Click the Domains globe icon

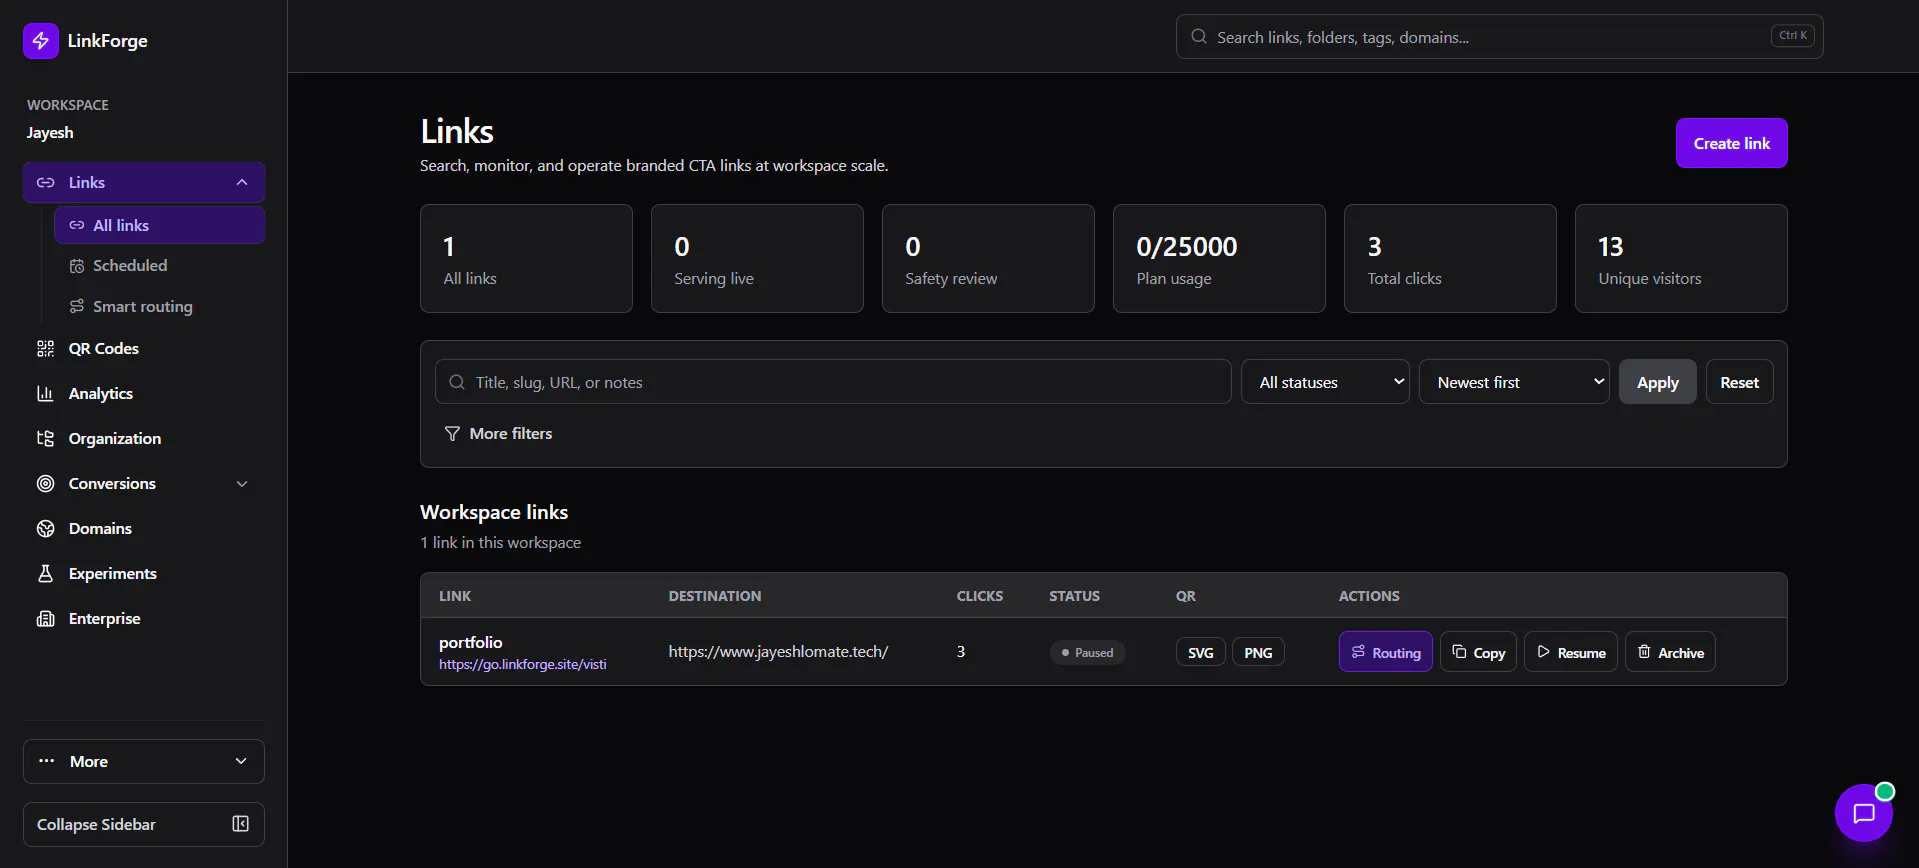point(46,528)
